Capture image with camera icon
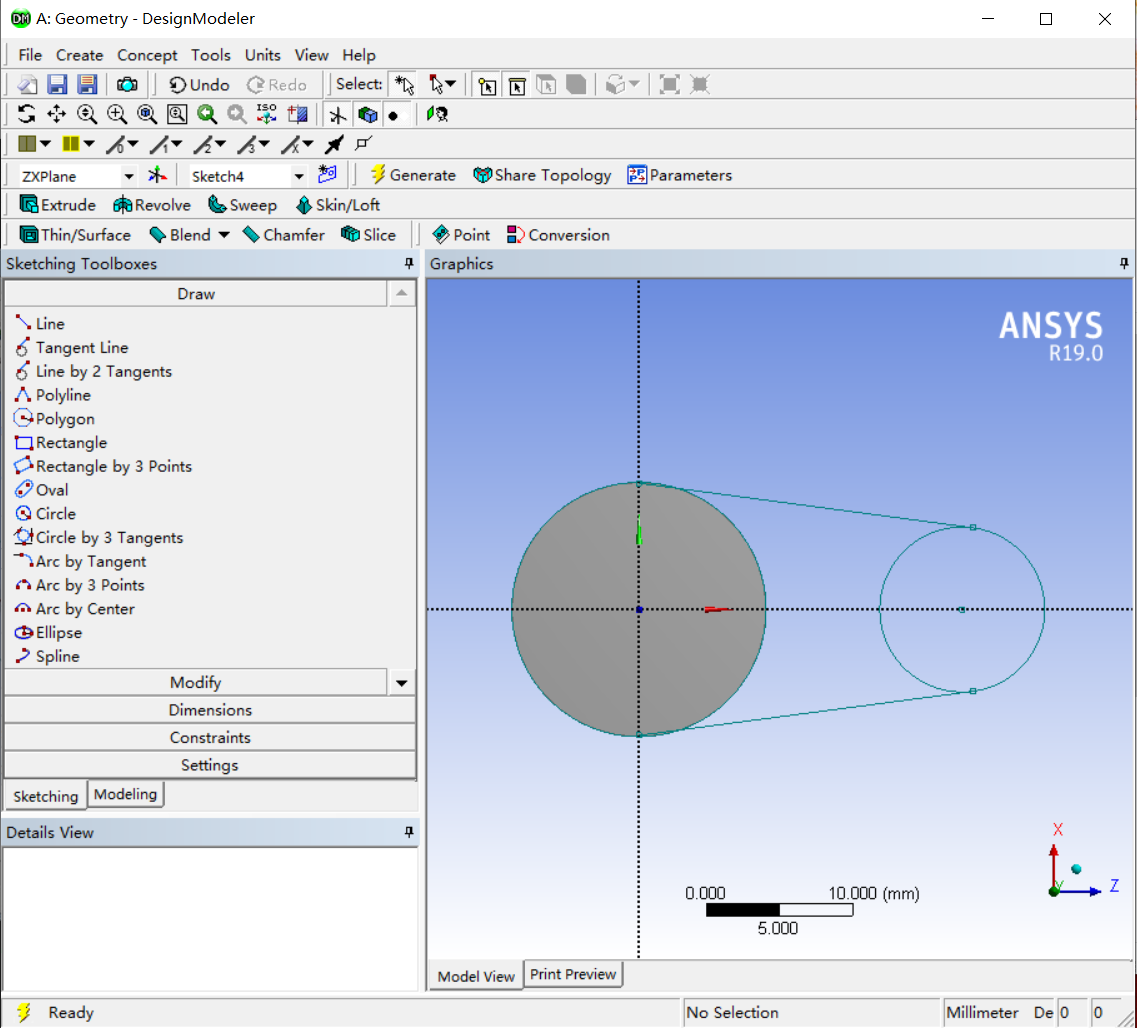The image size is (1137, 1028). tap(127, 85)
